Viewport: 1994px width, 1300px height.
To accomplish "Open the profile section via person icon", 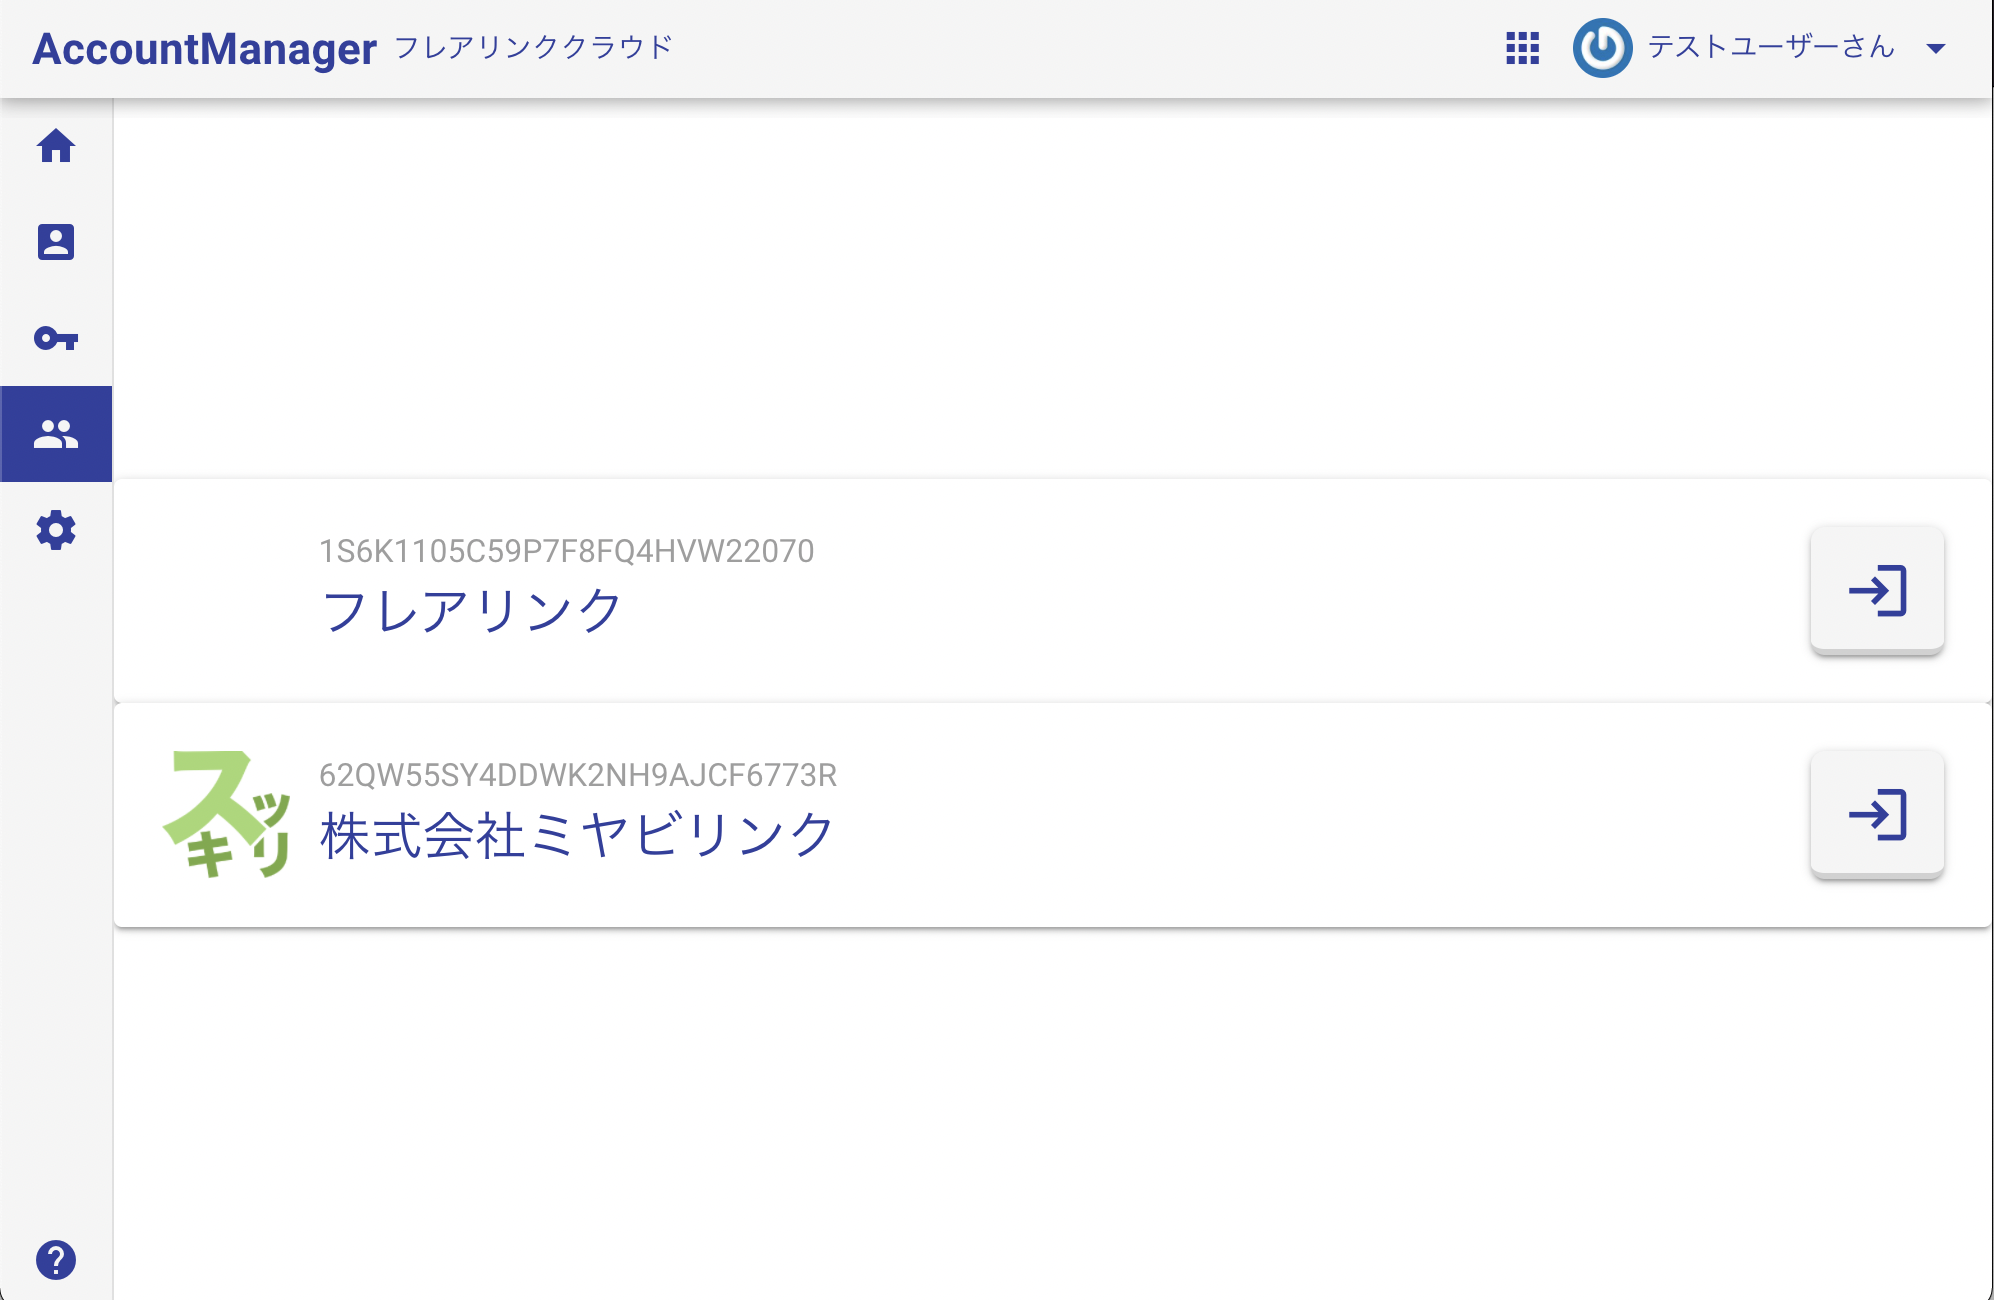I will [57, 242].
